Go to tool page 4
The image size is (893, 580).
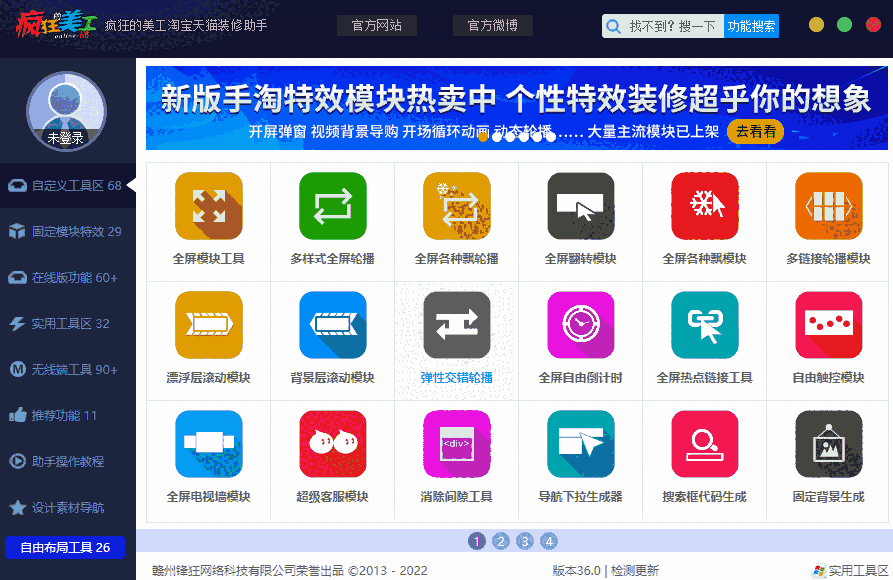(549, 541)
